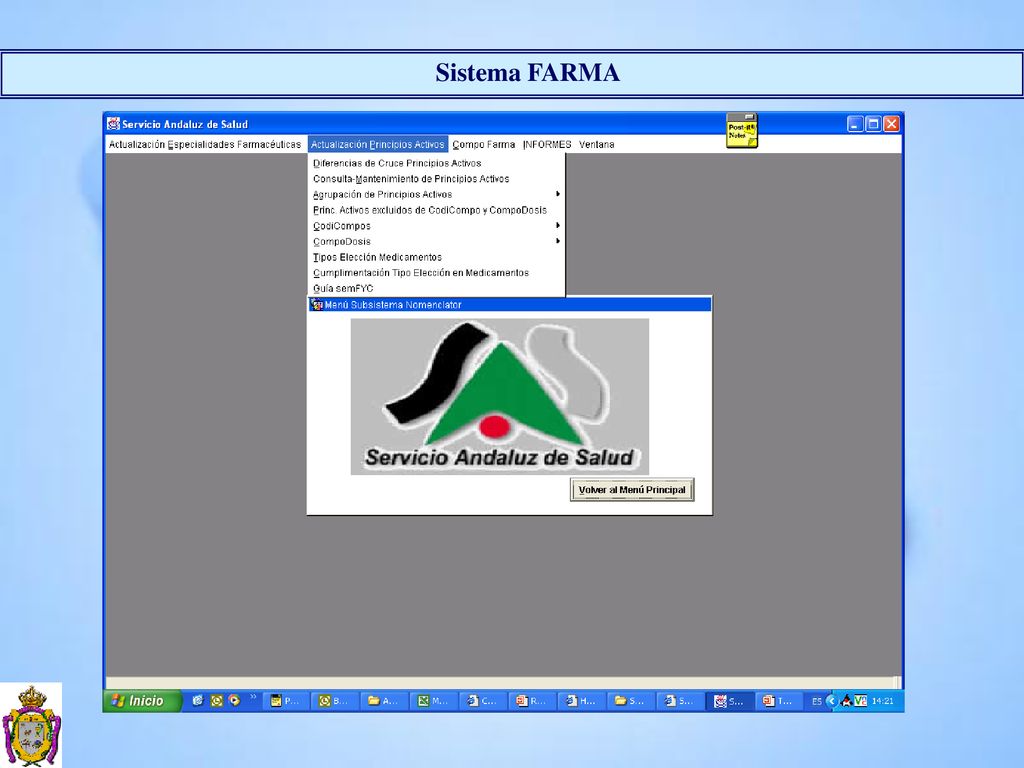Click the Menú Subsistema Nomenclator window icon
Viewport: 1024px width, 768px height.
click(317, 304)
